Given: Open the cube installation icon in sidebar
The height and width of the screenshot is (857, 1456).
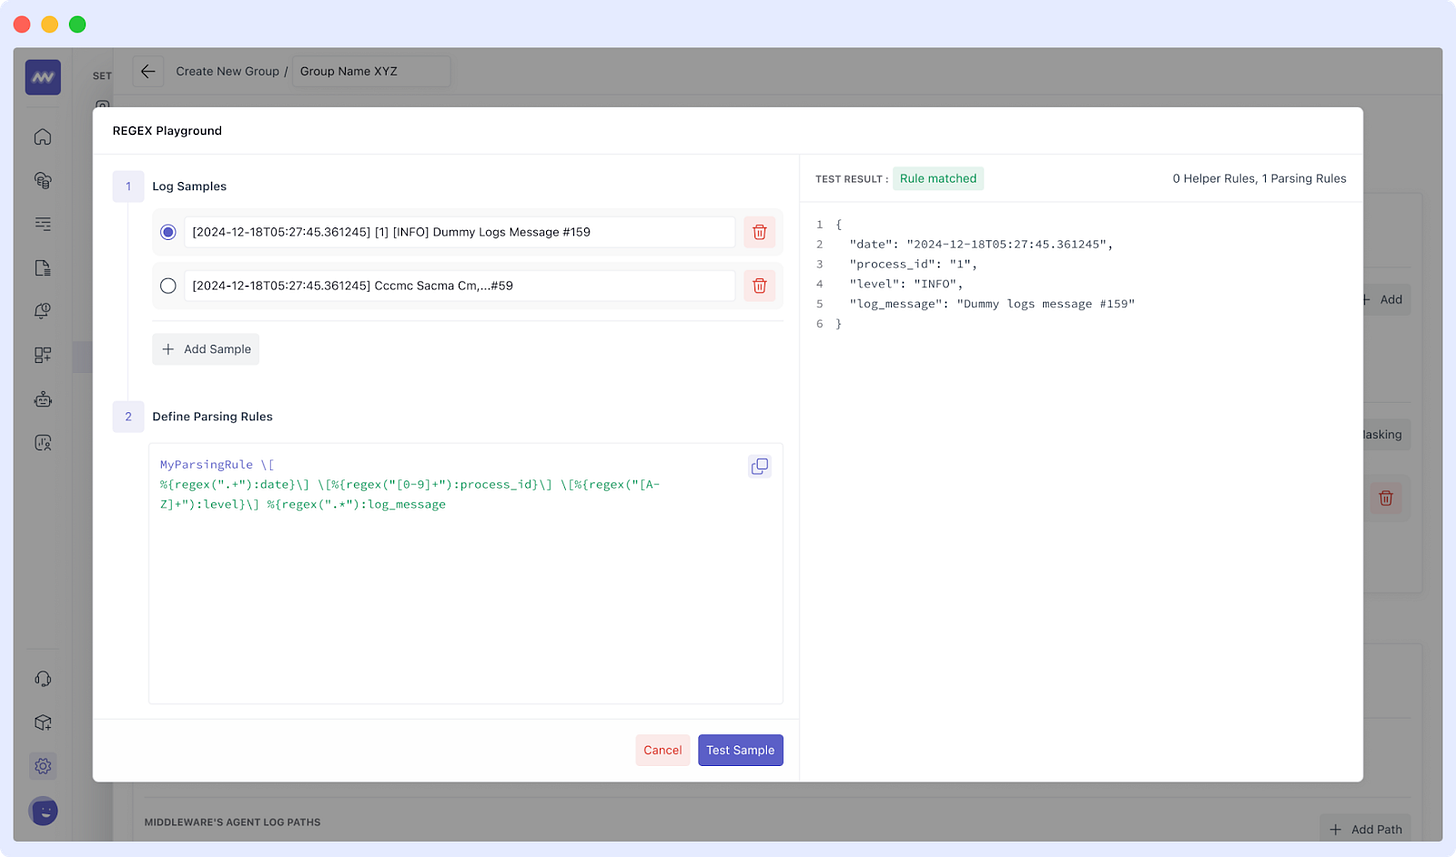Looking at the screenshot, I should tap(43, 722).
